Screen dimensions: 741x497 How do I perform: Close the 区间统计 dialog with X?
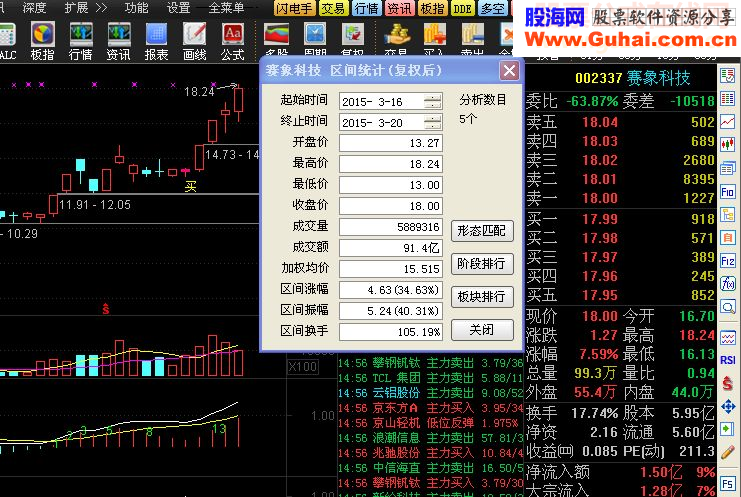pyautogui.click(x=509, y=71)
